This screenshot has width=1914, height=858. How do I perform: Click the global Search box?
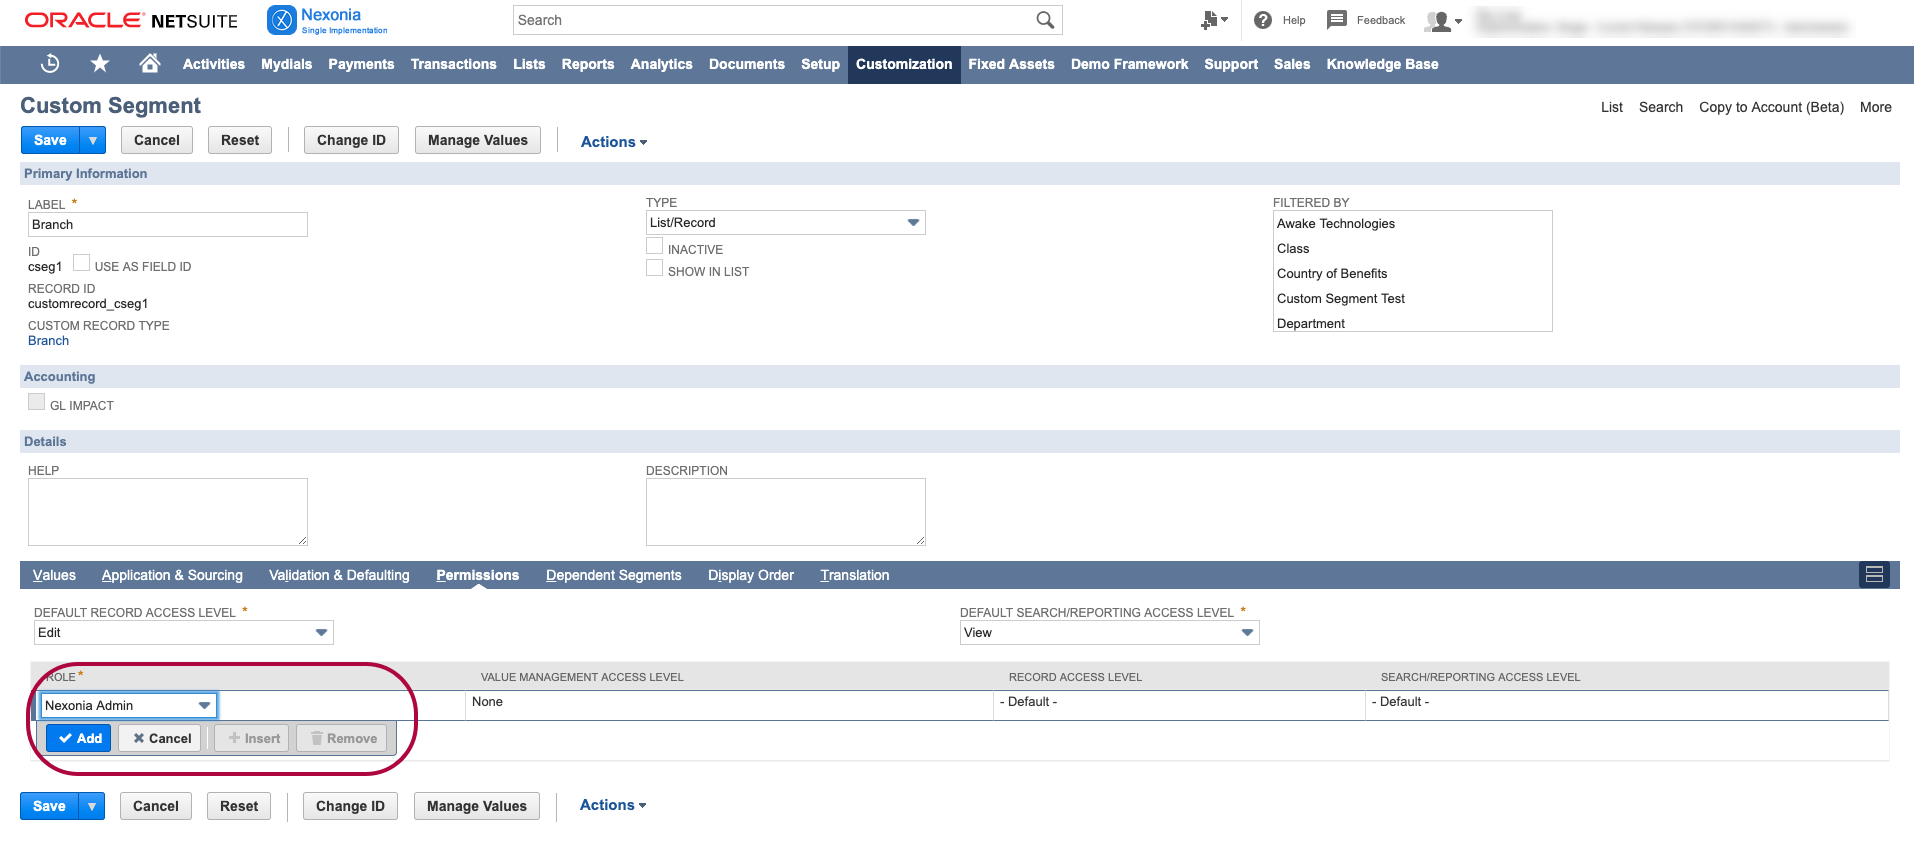coord(787,20)
